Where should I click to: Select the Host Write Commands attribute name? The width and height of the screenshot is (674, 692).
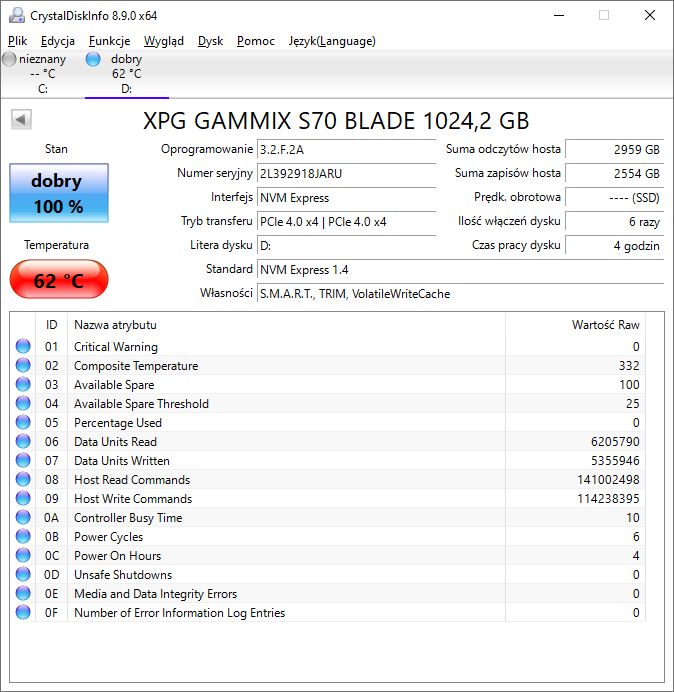tap(133, 499)
